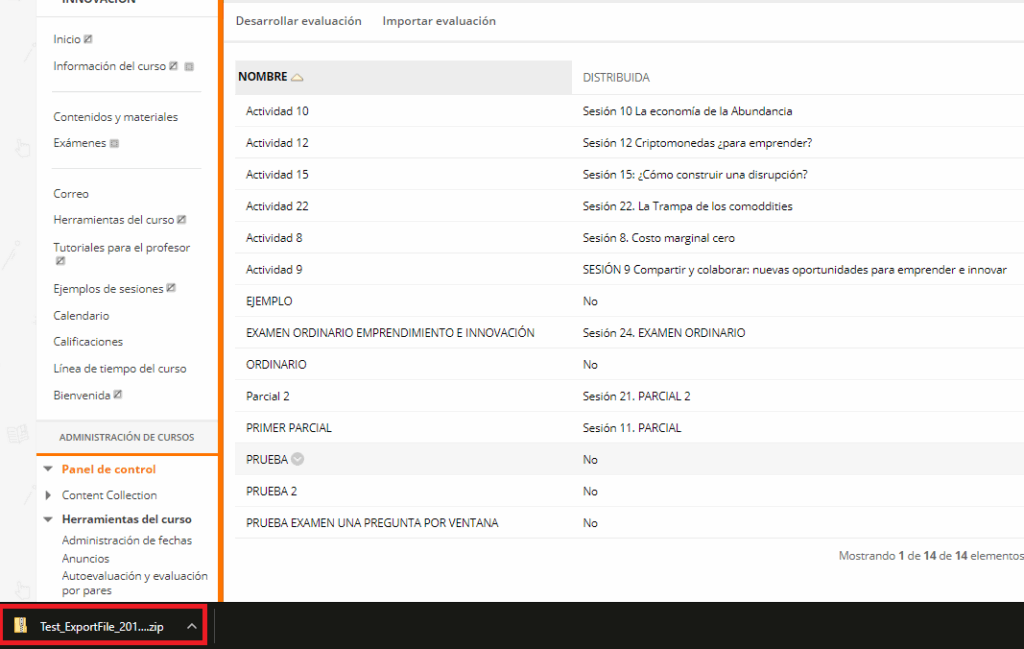The image size is (1024, 649).
Task: Click the NOMBRE column sort arrow
Action: click(x=297, y=78)
